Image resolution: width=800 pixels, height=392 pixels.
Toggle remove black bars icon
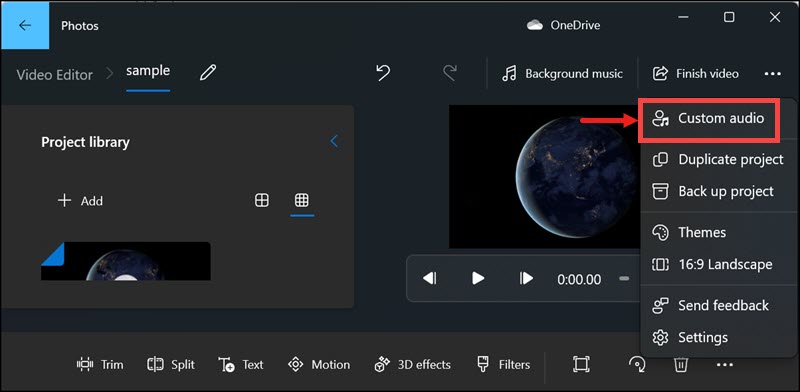click(581, 364)
